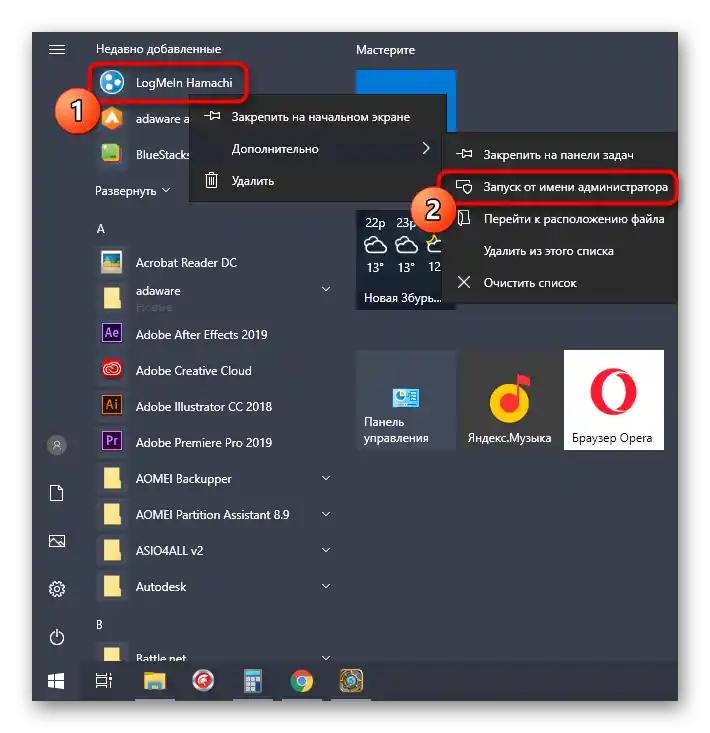Click the Autodesk folder icon
Screen dimensions: 710x733
pyautogui.click(x=112, y=586)
